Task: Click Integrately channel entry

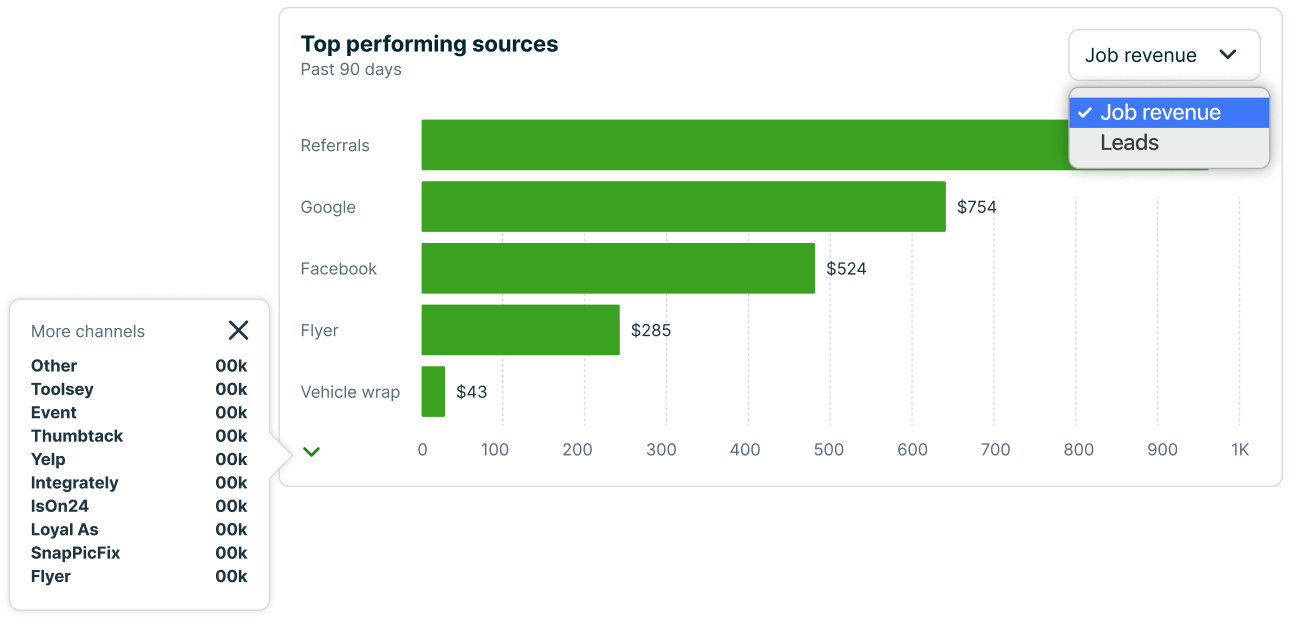Action: (x=74, y=483)
